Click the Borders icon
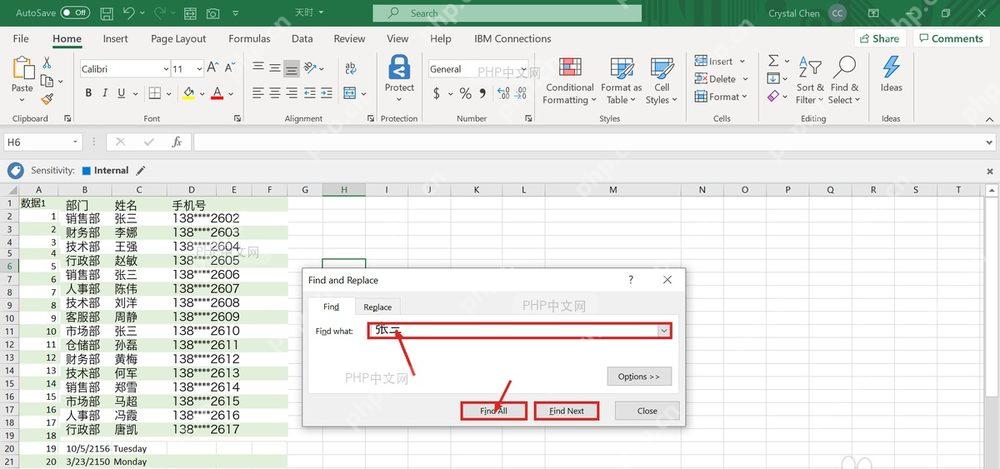The width and height of the screenshot is (1000, 469). point(154,93)
